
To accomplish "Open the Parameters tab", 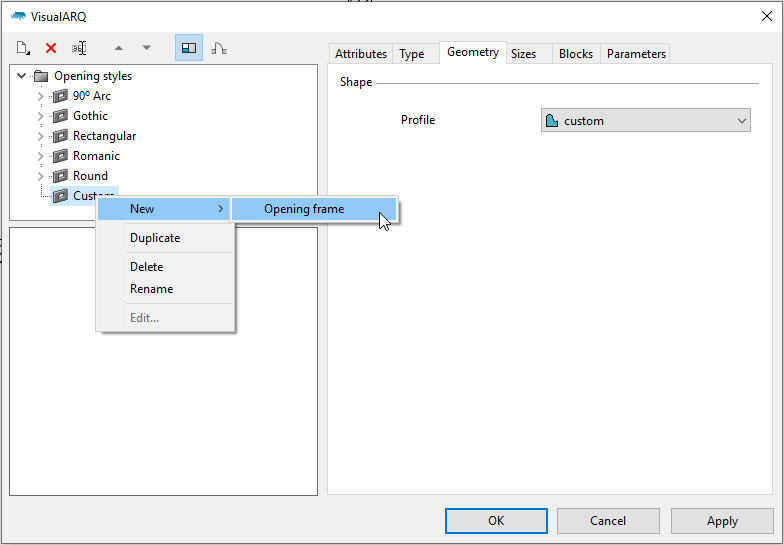I will [x=636, y=54].
